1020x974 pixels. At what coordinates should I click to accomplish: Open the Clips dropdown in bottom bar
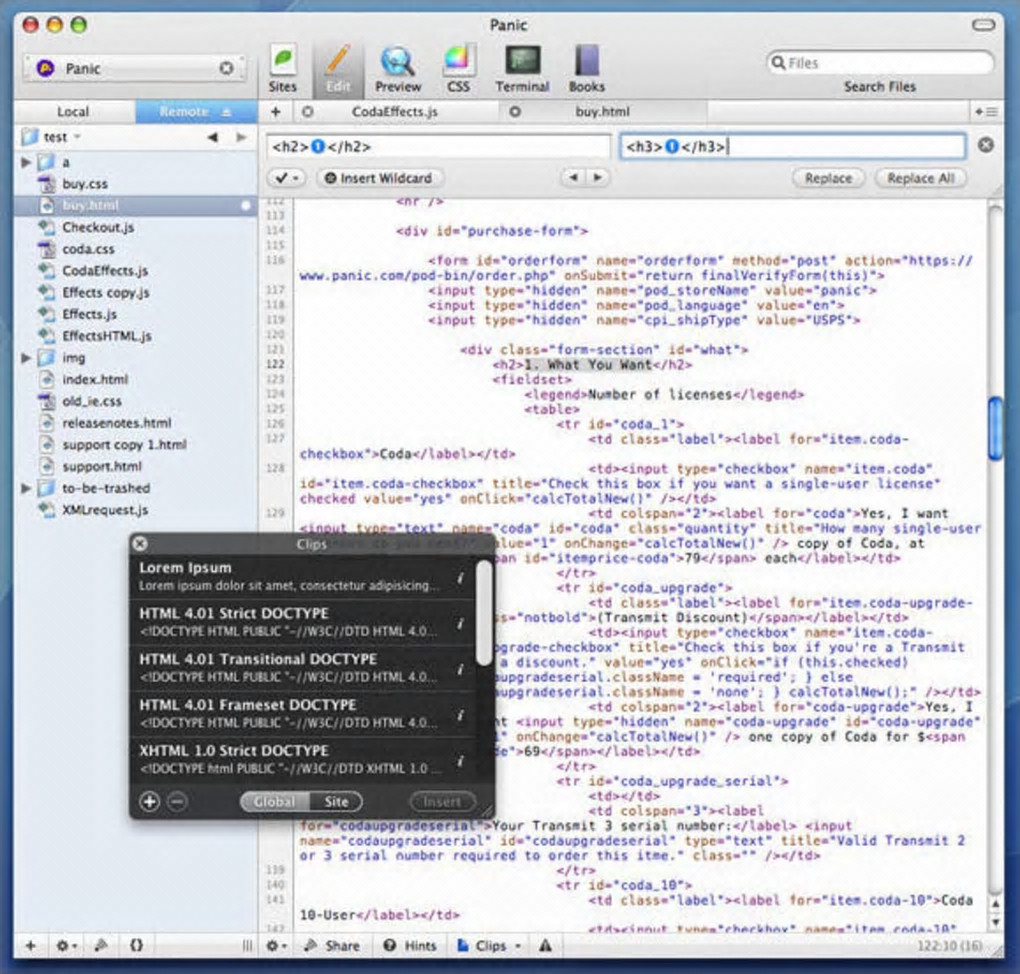(490, 945)
